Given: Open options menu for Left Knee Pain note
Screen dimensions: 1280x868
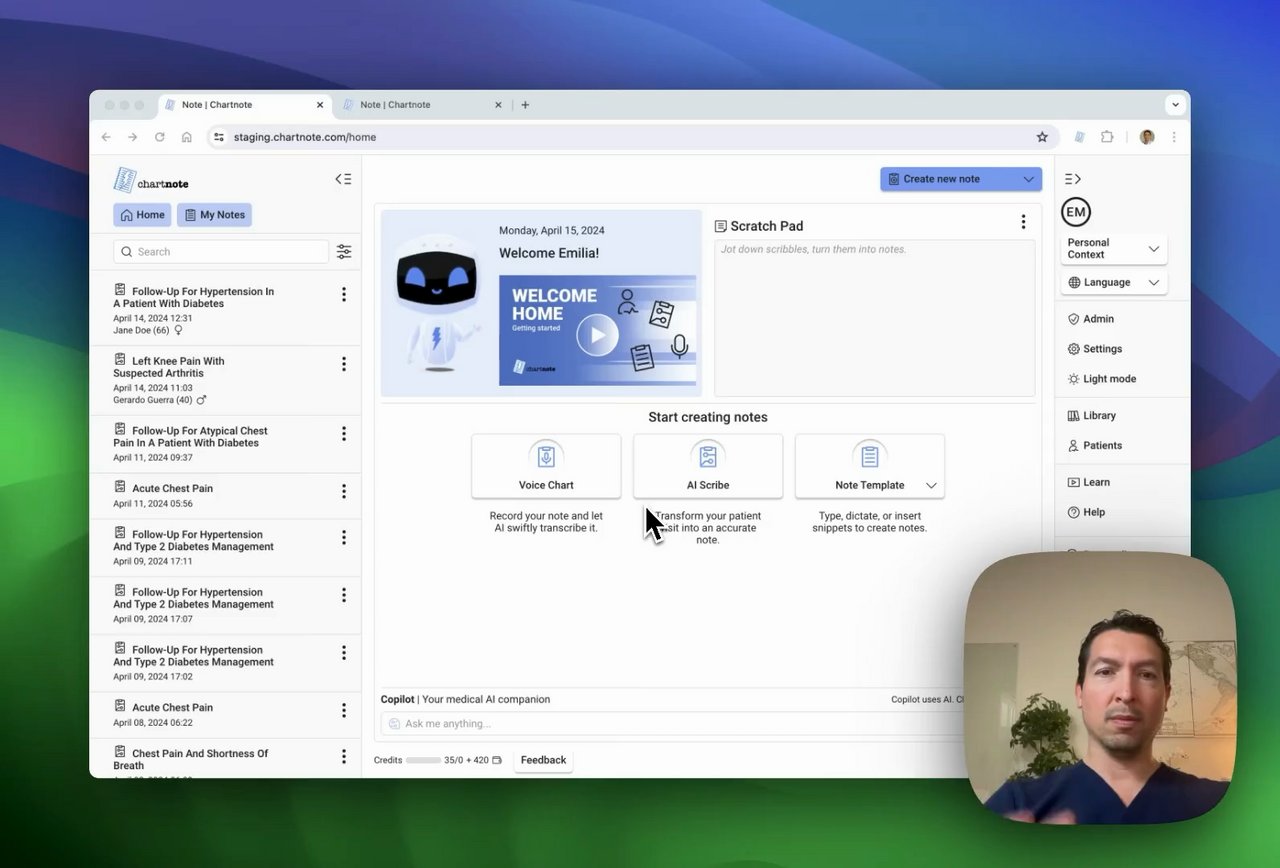Looking at the screenshot, I should coord(344,364).
